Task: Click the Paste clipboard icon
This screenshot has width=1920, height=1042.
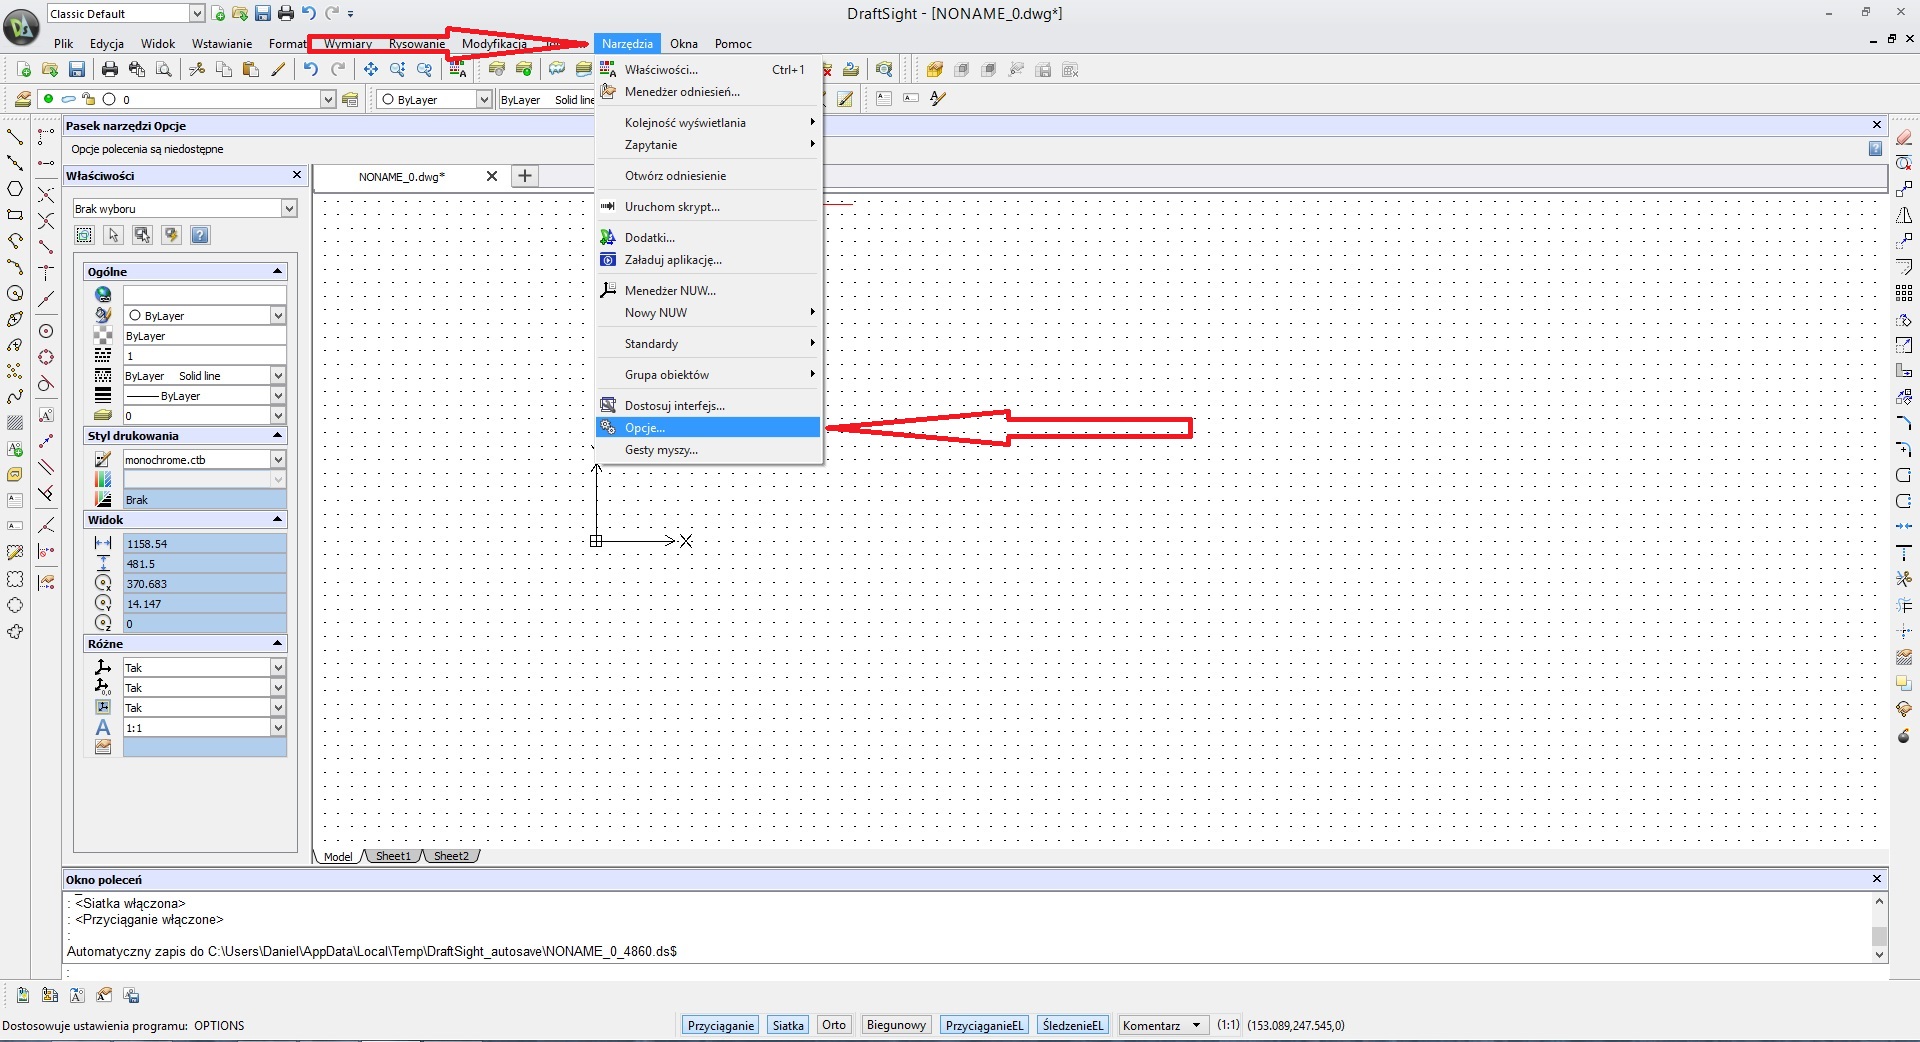Action: click(251, 69)
